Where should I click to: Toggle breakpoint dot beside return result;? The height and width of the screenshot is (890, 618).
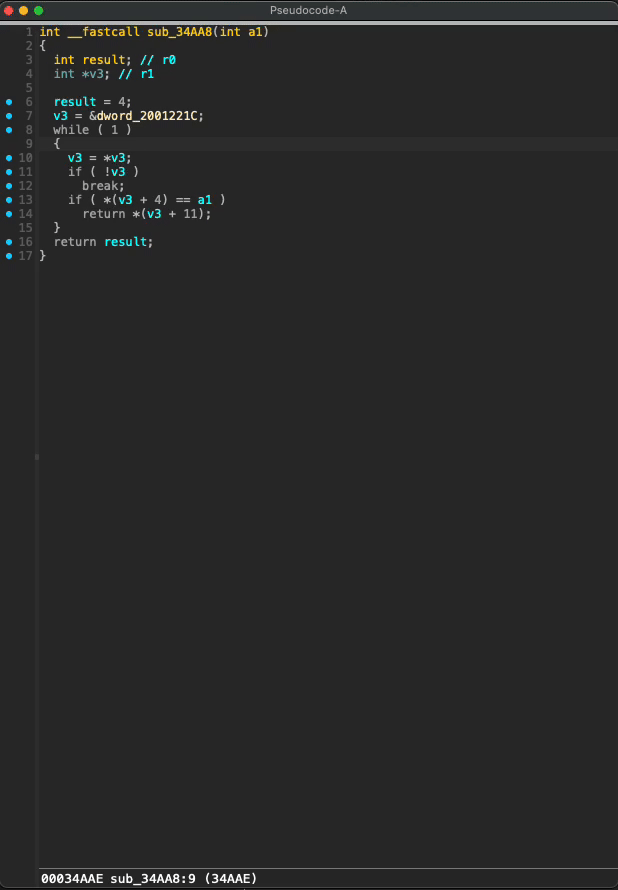[9, 242]
